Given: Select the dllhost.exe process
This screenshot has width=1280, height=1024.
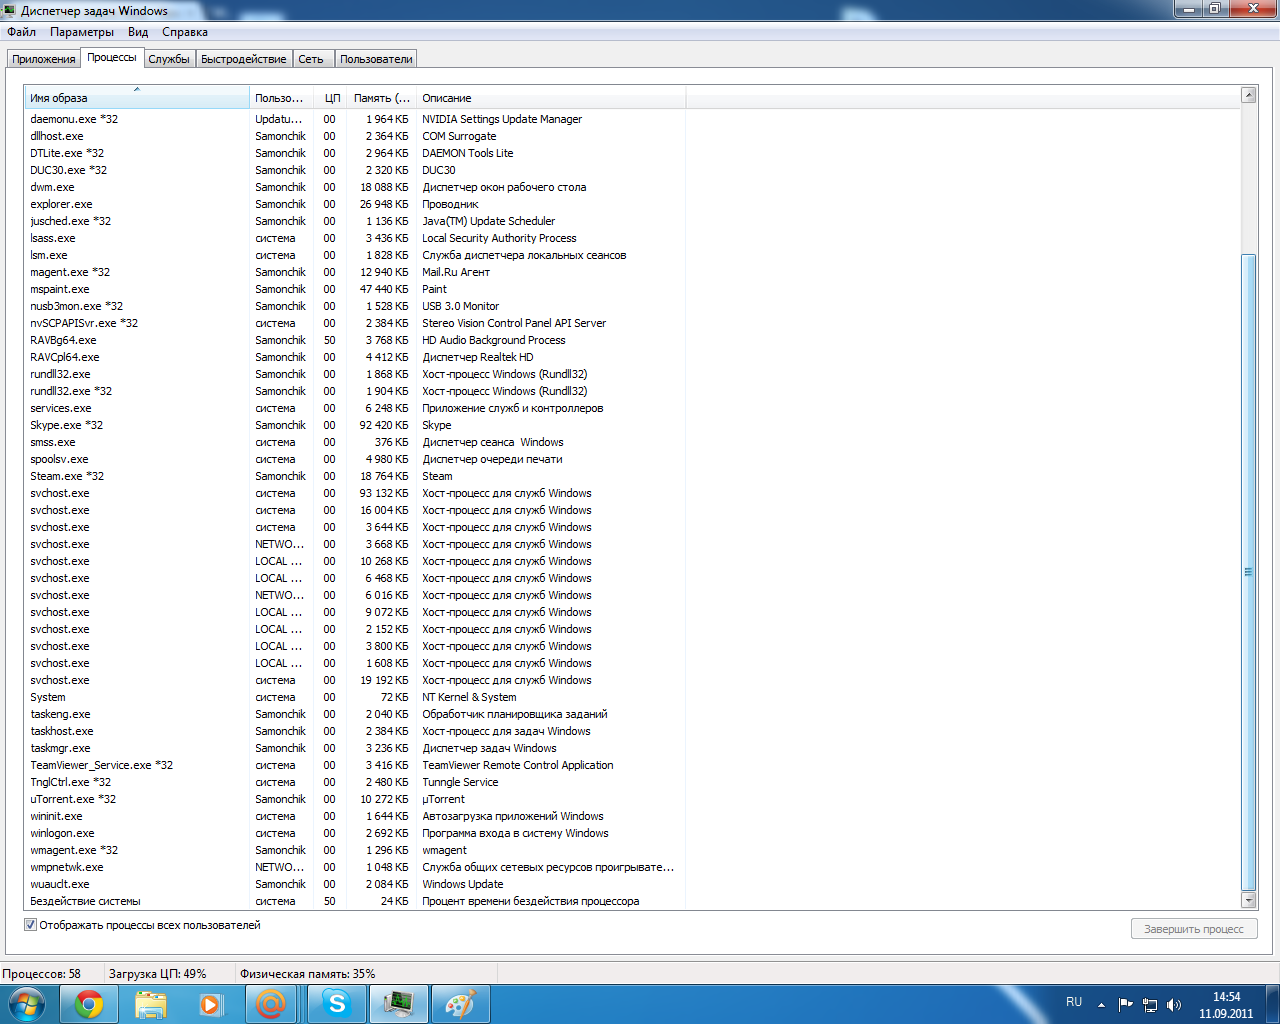Looking at the screenshot, I should (x=355, y=136).
